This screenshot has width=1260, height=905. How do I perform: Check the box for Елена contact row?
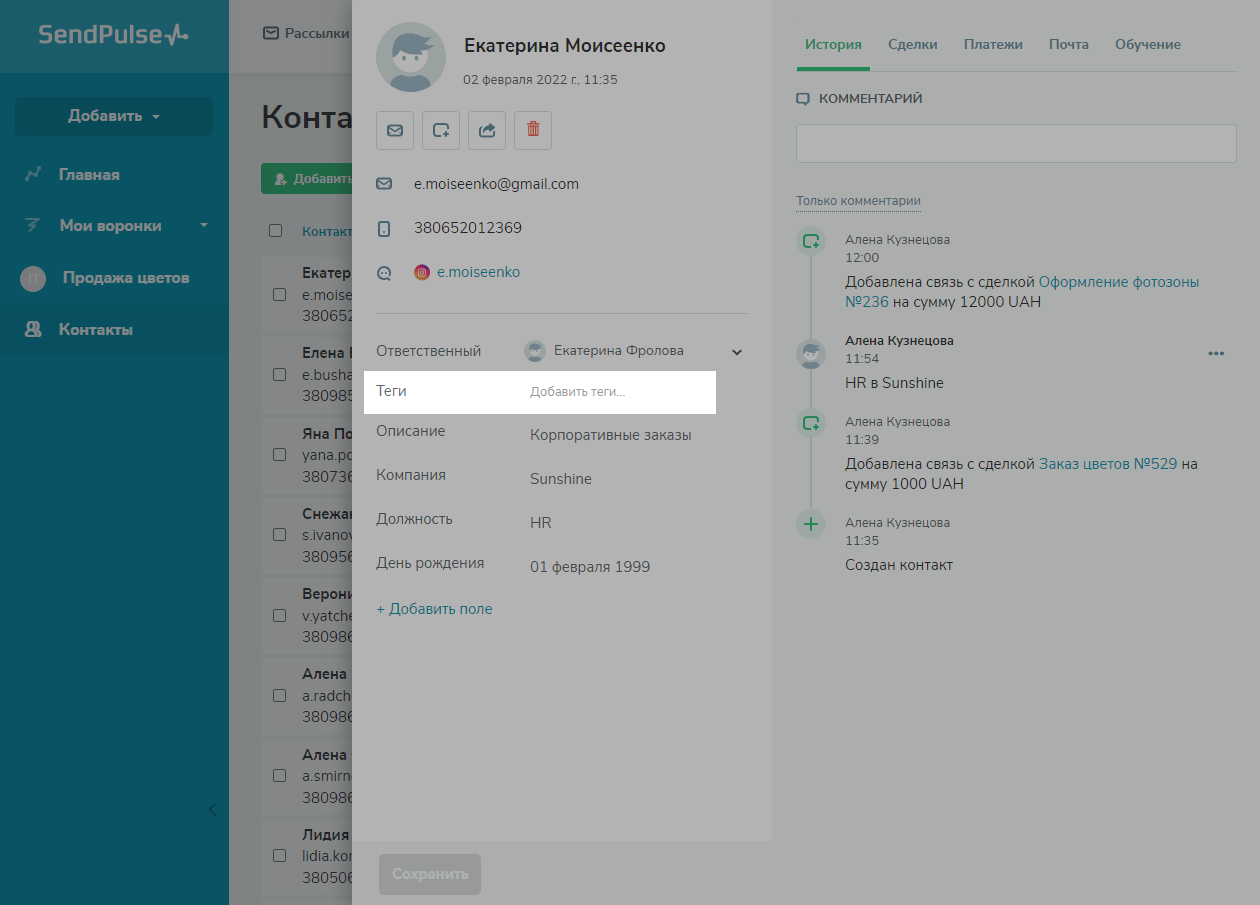pyautogui.click(x=280, y=374)
